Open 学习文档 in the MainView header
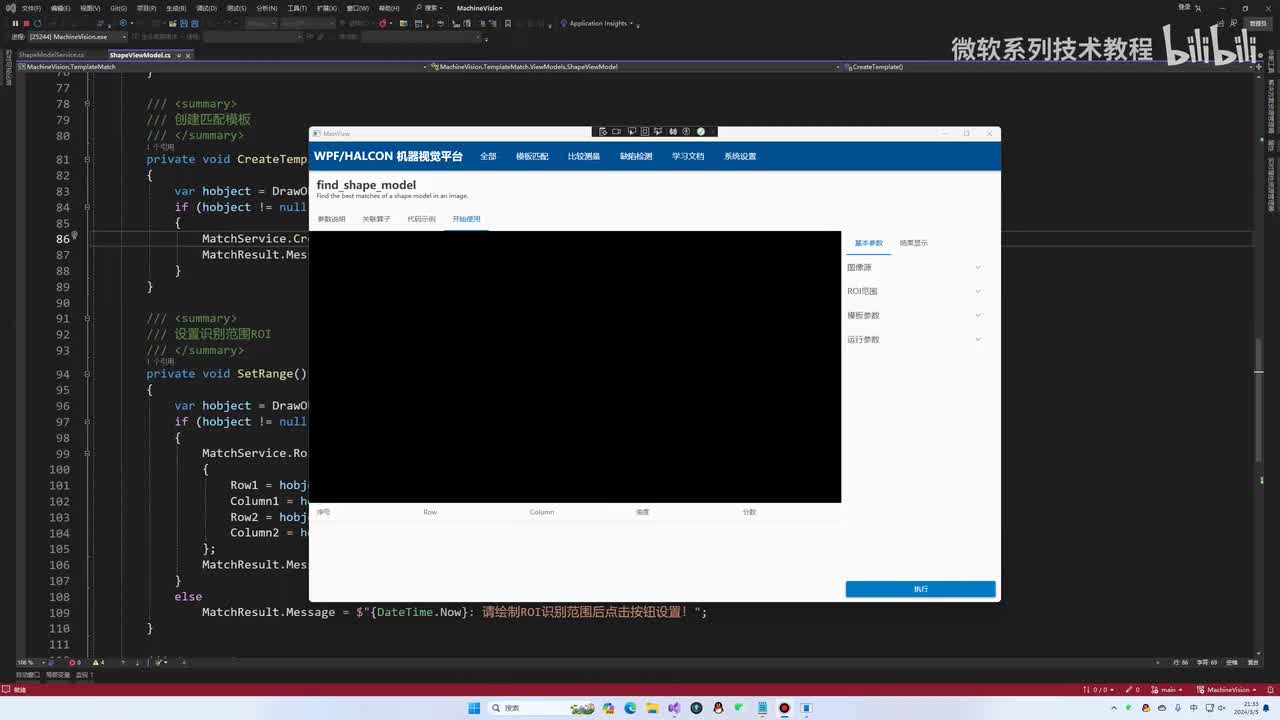This screenshot has height=720, width=1280. point(688,156)
